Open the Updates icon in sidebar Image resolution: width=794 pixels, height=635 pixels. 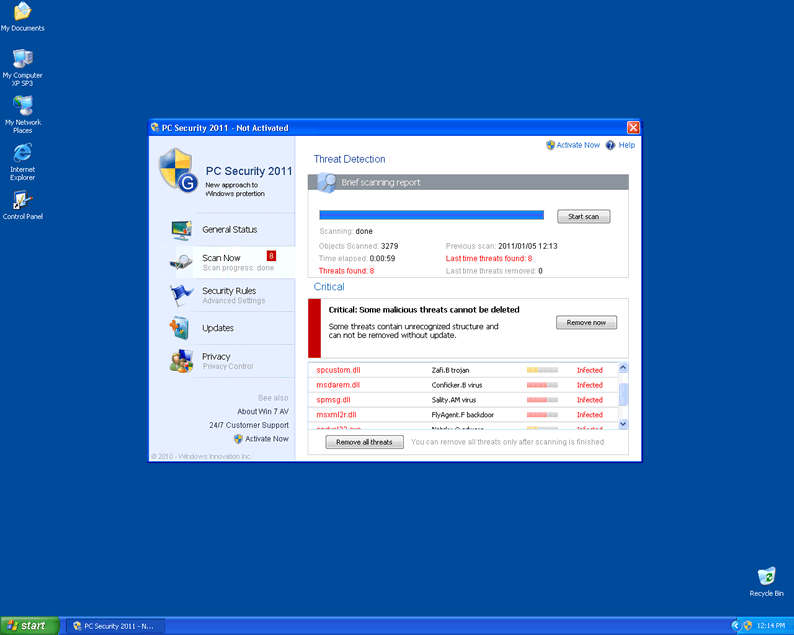pos(181,328)
